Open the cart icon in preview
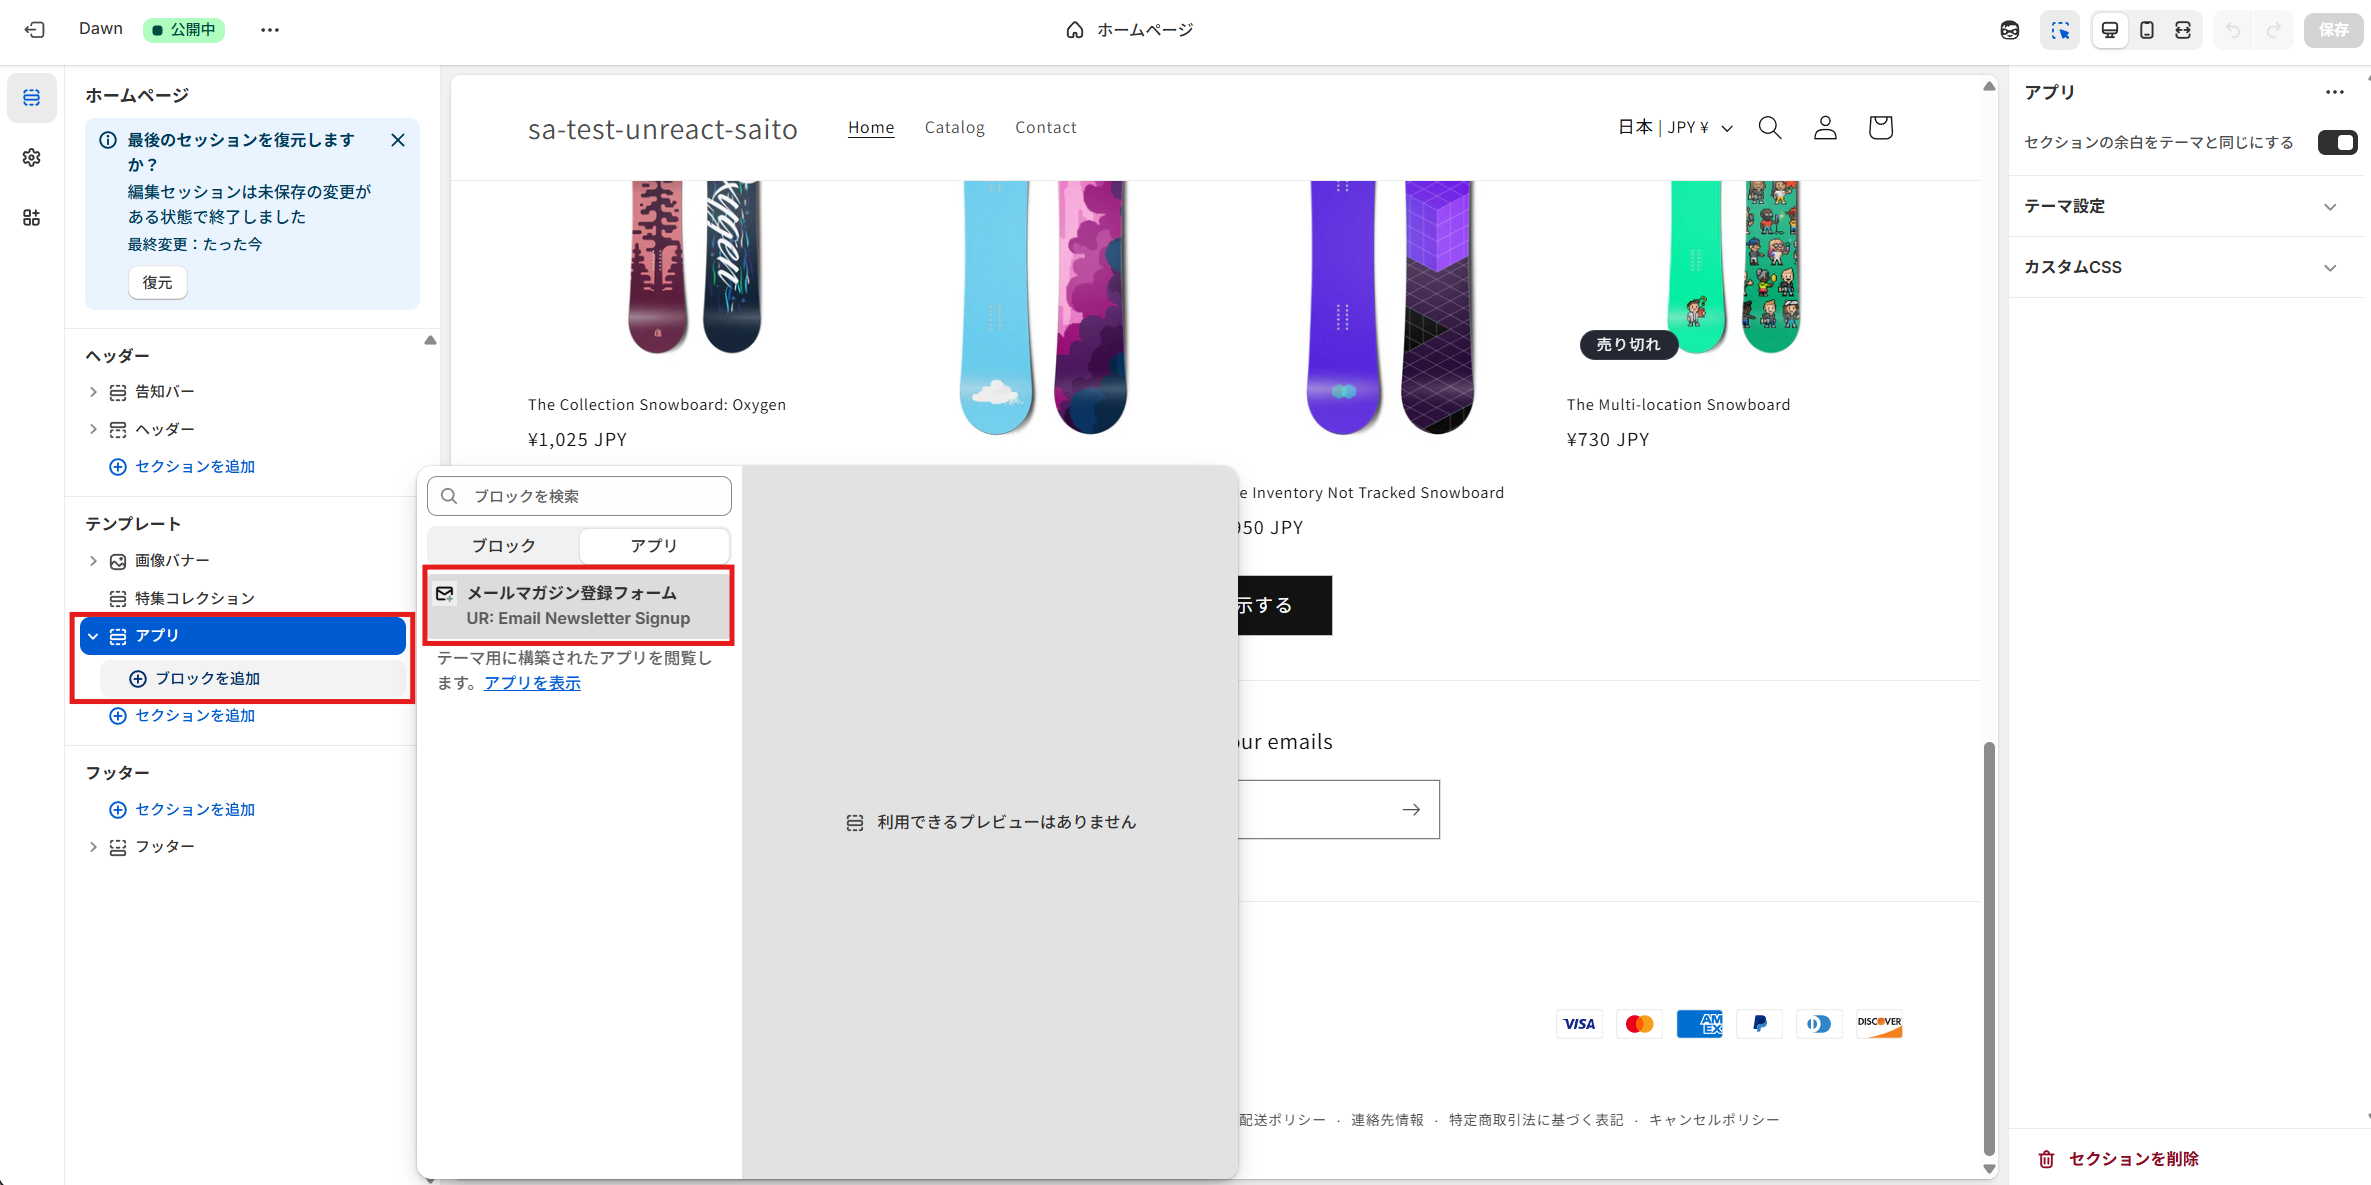2371x1185 pixels. 1880,127
